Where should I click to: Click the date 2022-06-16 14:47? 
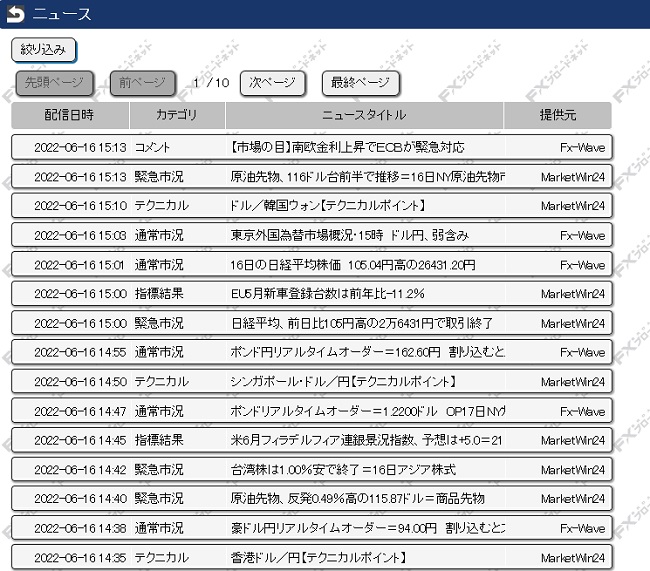click(80, 411)
